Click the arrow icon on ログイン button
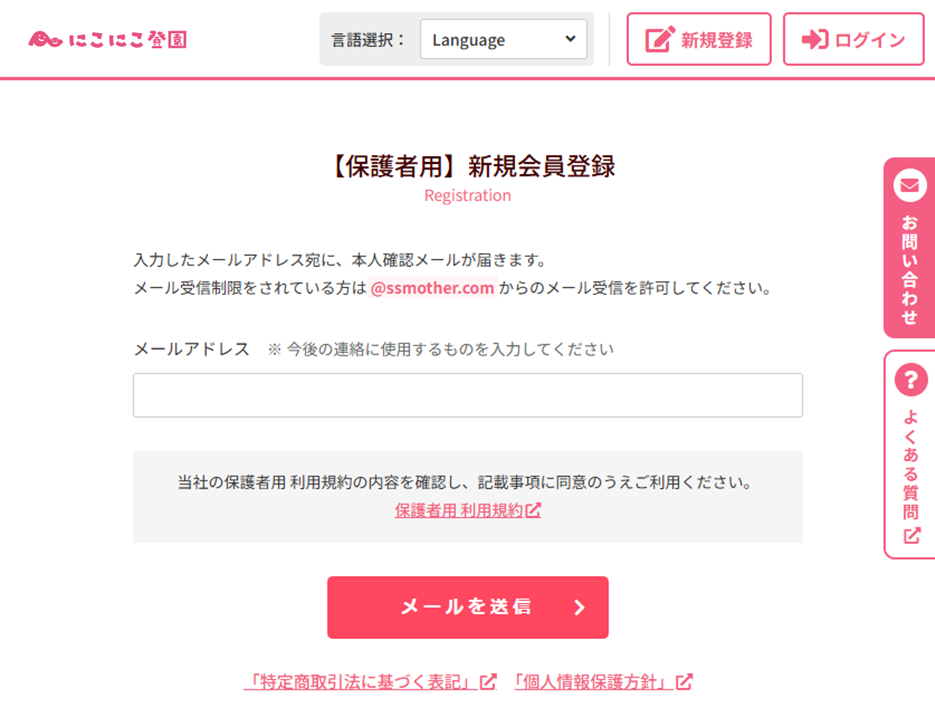Image resolution: width=935 pixels, height=720 pixels. [817, 38]
